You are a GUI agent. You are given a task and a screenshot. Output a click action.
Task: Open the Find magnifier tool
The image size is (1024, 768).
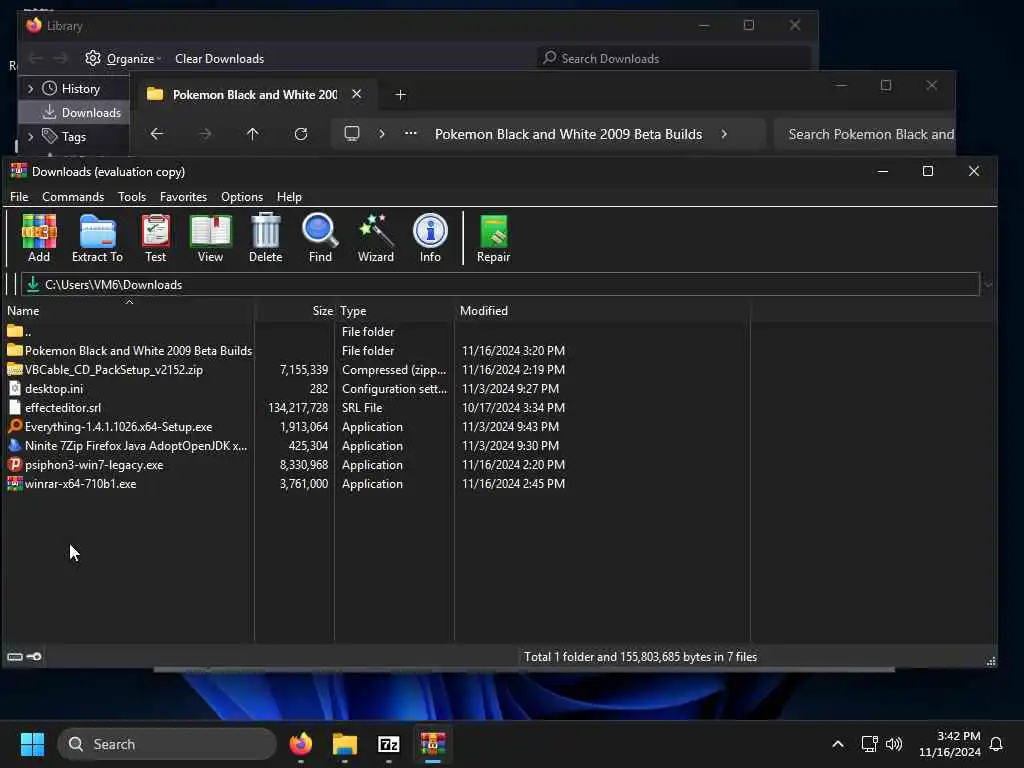(x=320, y=238)
